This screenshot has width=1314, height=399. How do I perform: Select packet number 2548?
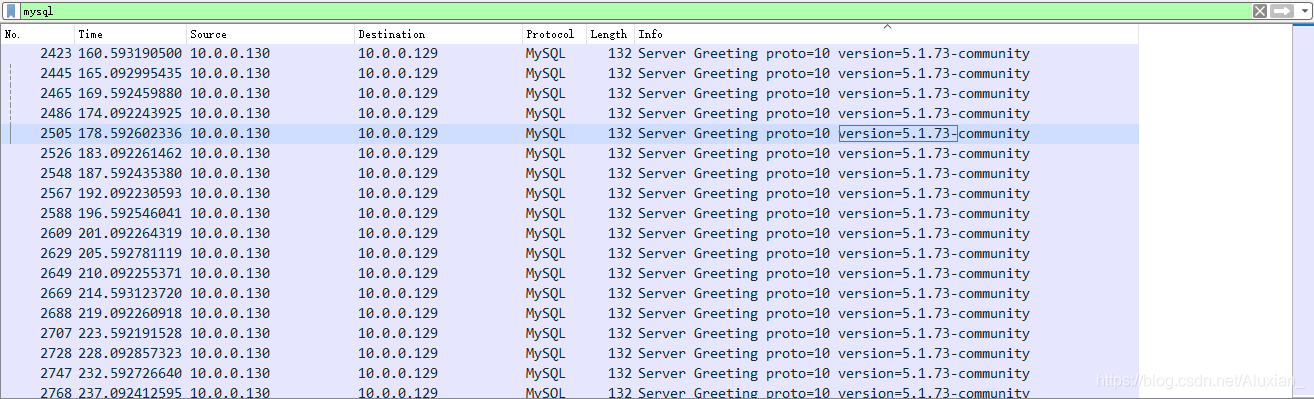(569, 174)
